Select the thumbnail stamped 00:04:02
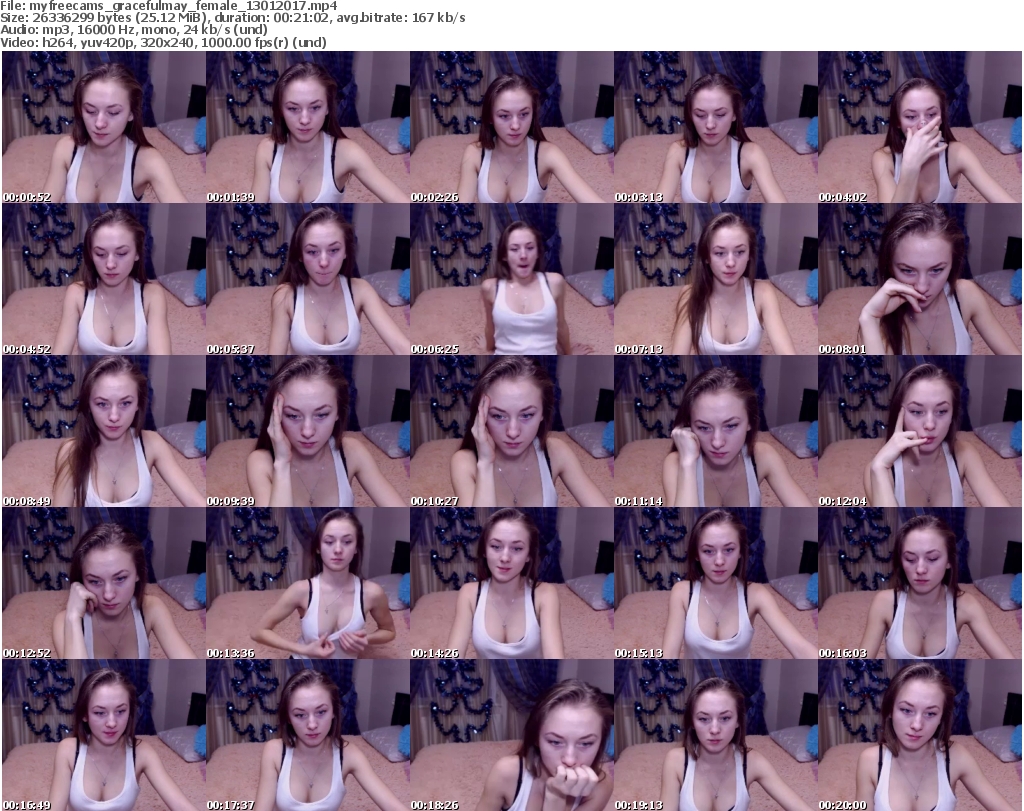This screenshot has width=1024, height=811. (x=920, y=127)
